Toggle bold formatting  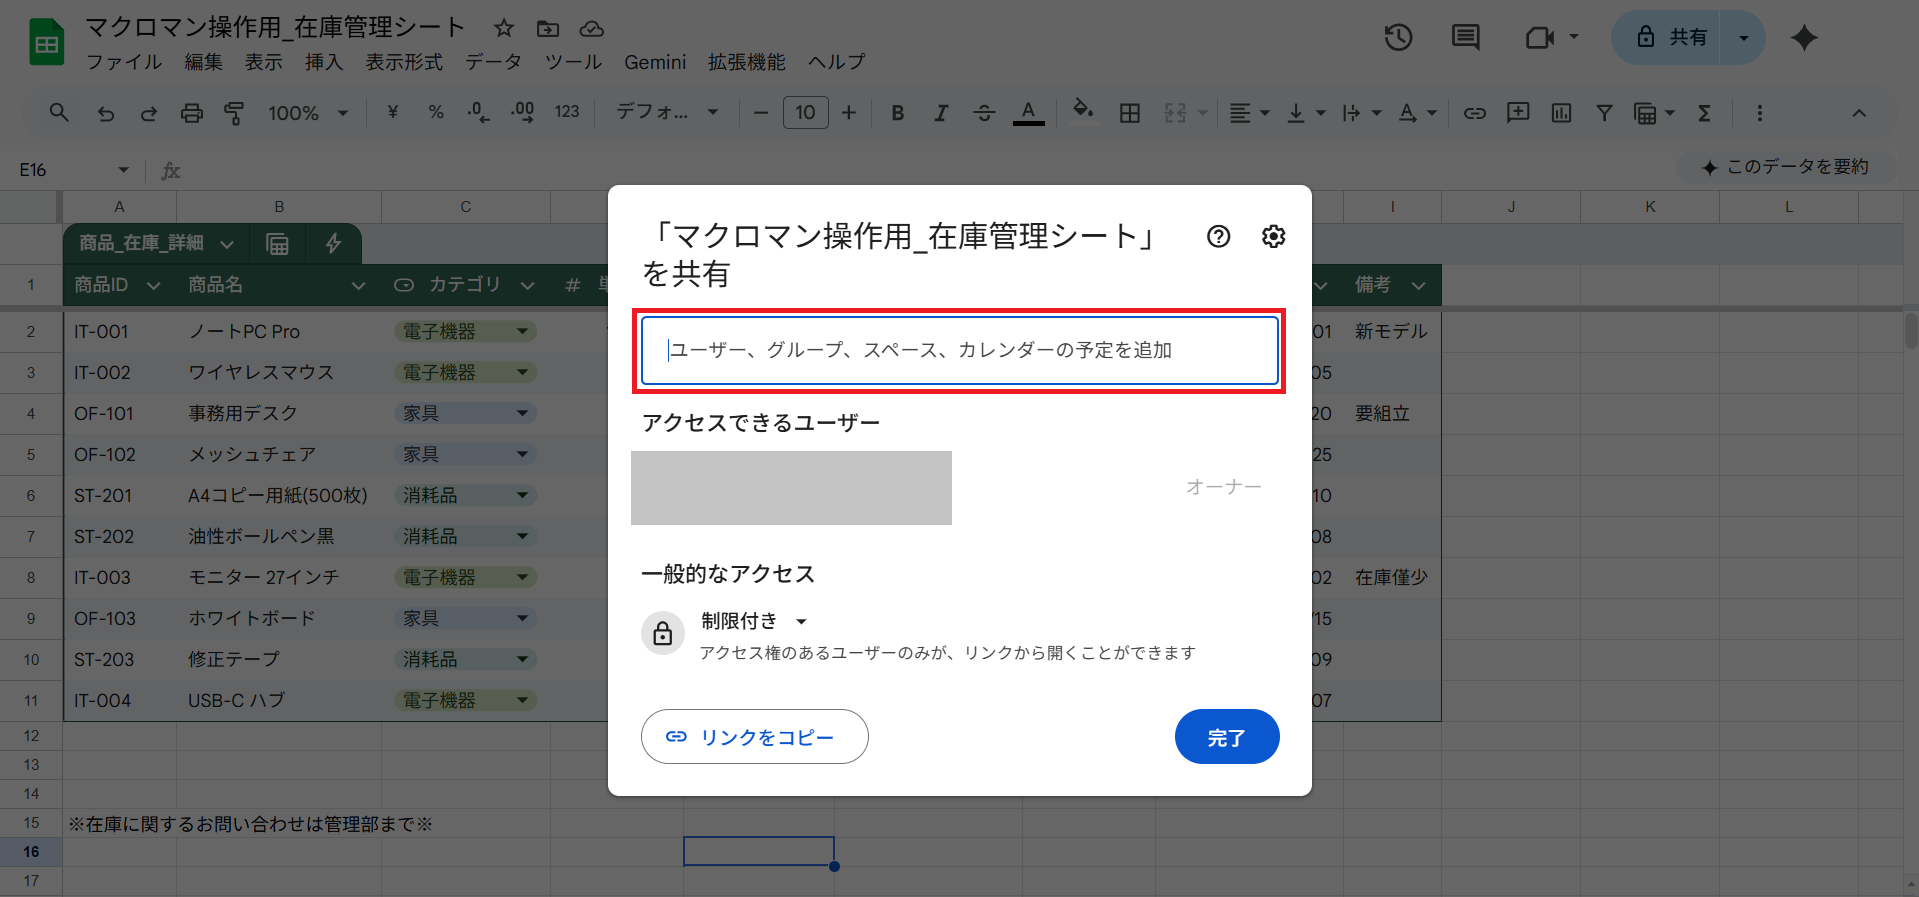(897, 113)
